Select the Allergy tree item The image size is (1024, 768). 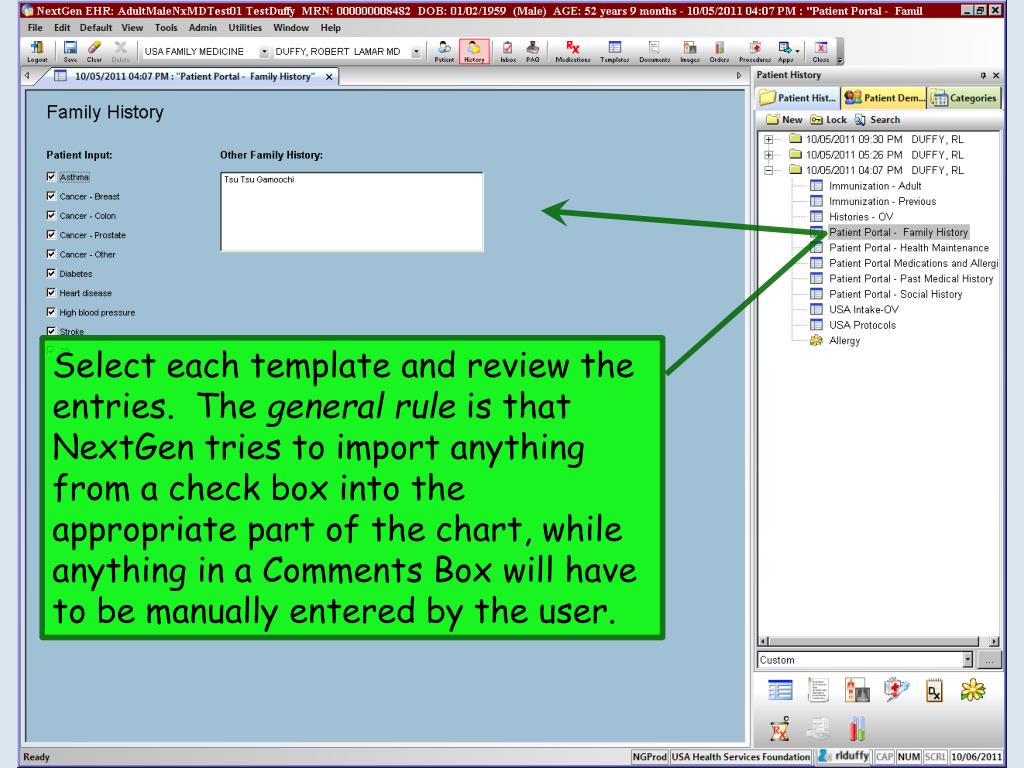tap(844, 340)
